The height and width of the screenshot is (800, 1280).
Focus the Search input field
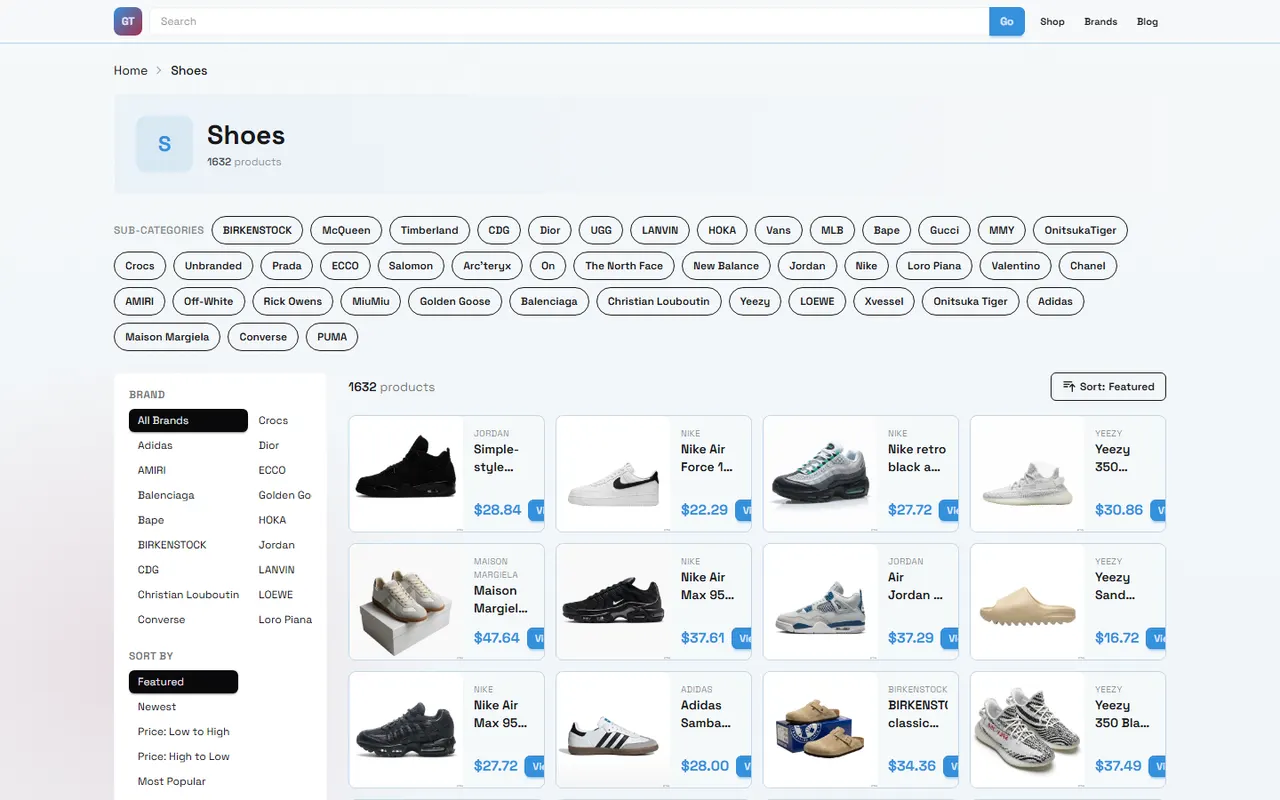(x=569, y=21)
